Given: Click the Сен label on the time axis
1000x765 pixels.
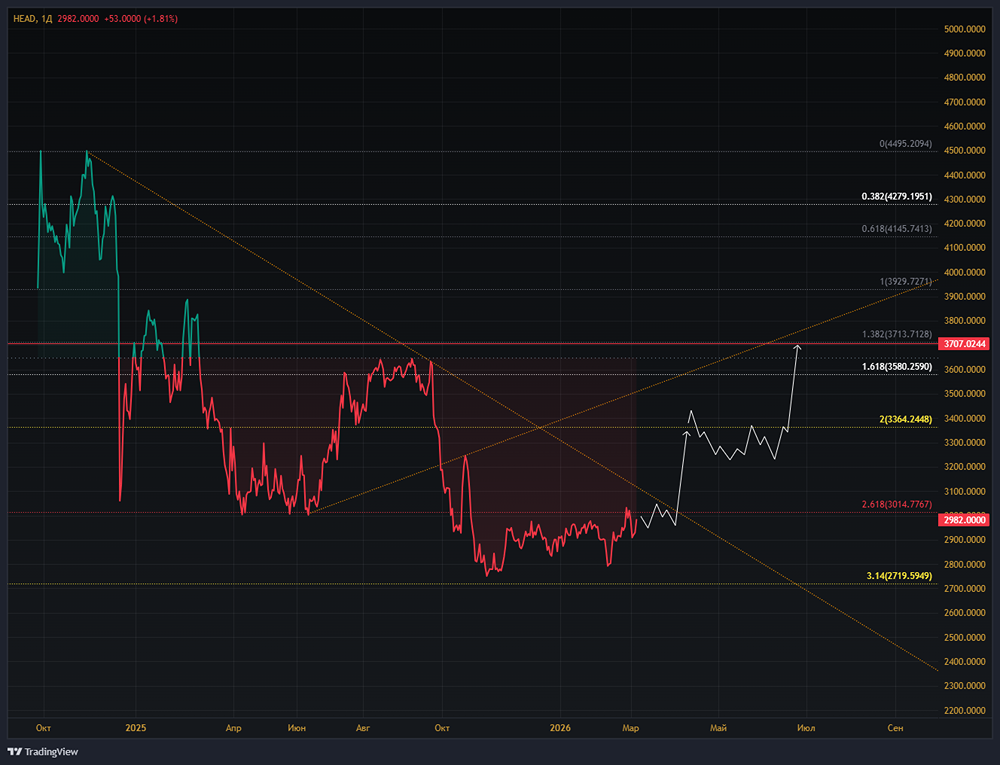Looking at the screenshot, I should (895, 728).
